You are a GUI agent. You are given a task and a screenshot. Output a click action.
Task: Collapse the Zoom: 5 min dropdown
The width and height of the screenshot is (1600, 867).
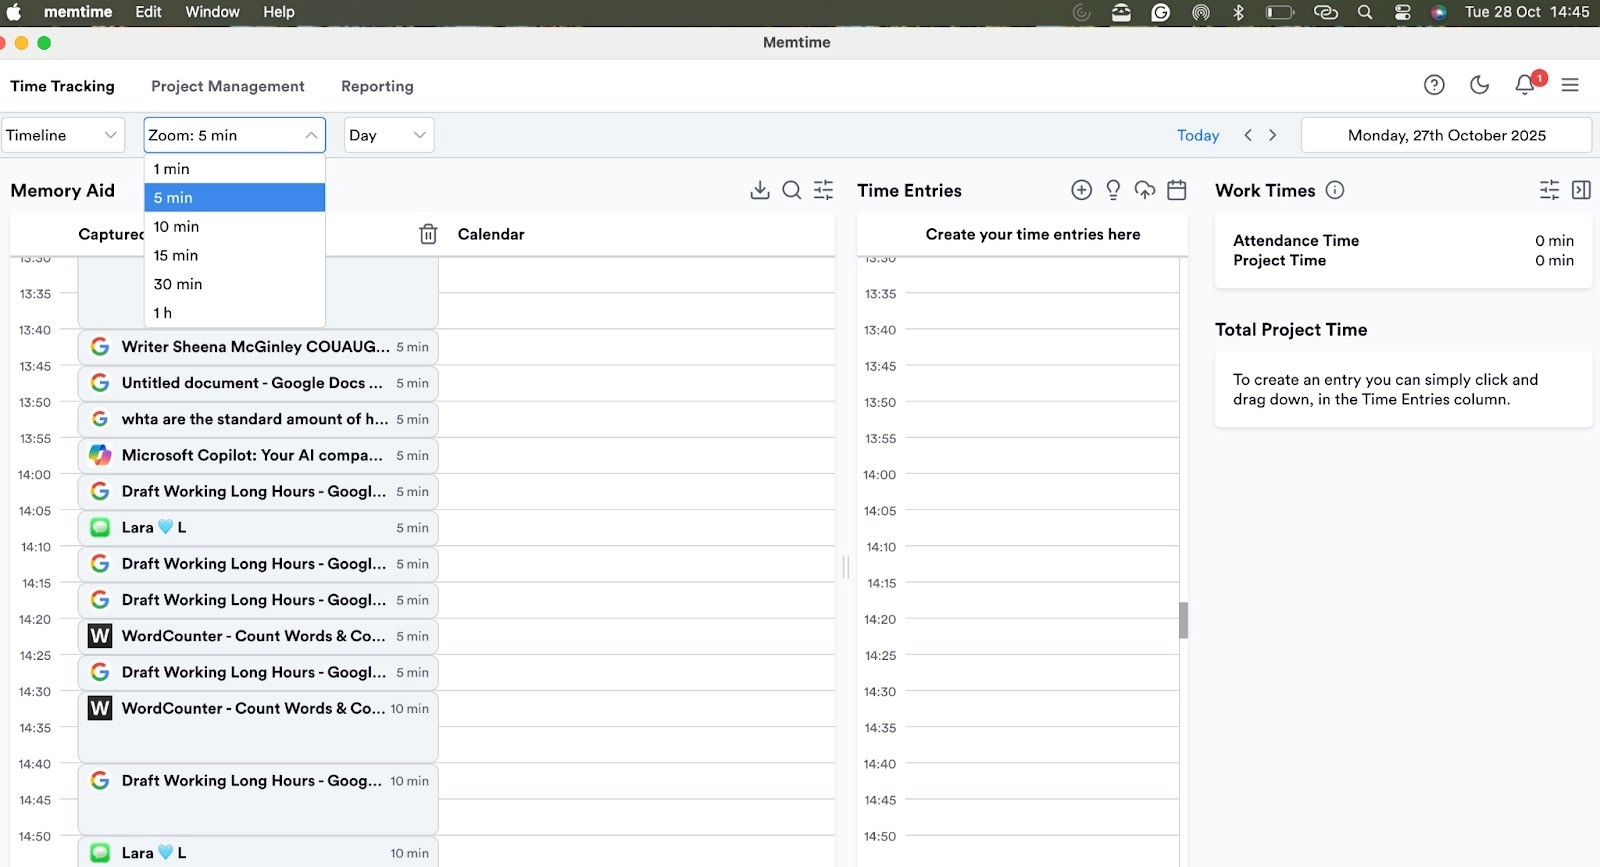pyautogui.click(x=235, y=135)
